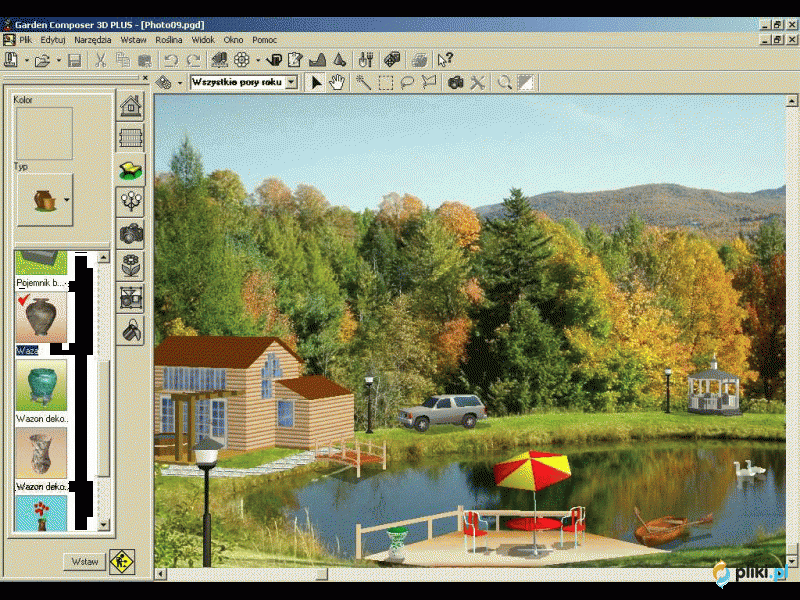800x600 pixels.
Task: Open the Widok menu
Action: point(203,40)
